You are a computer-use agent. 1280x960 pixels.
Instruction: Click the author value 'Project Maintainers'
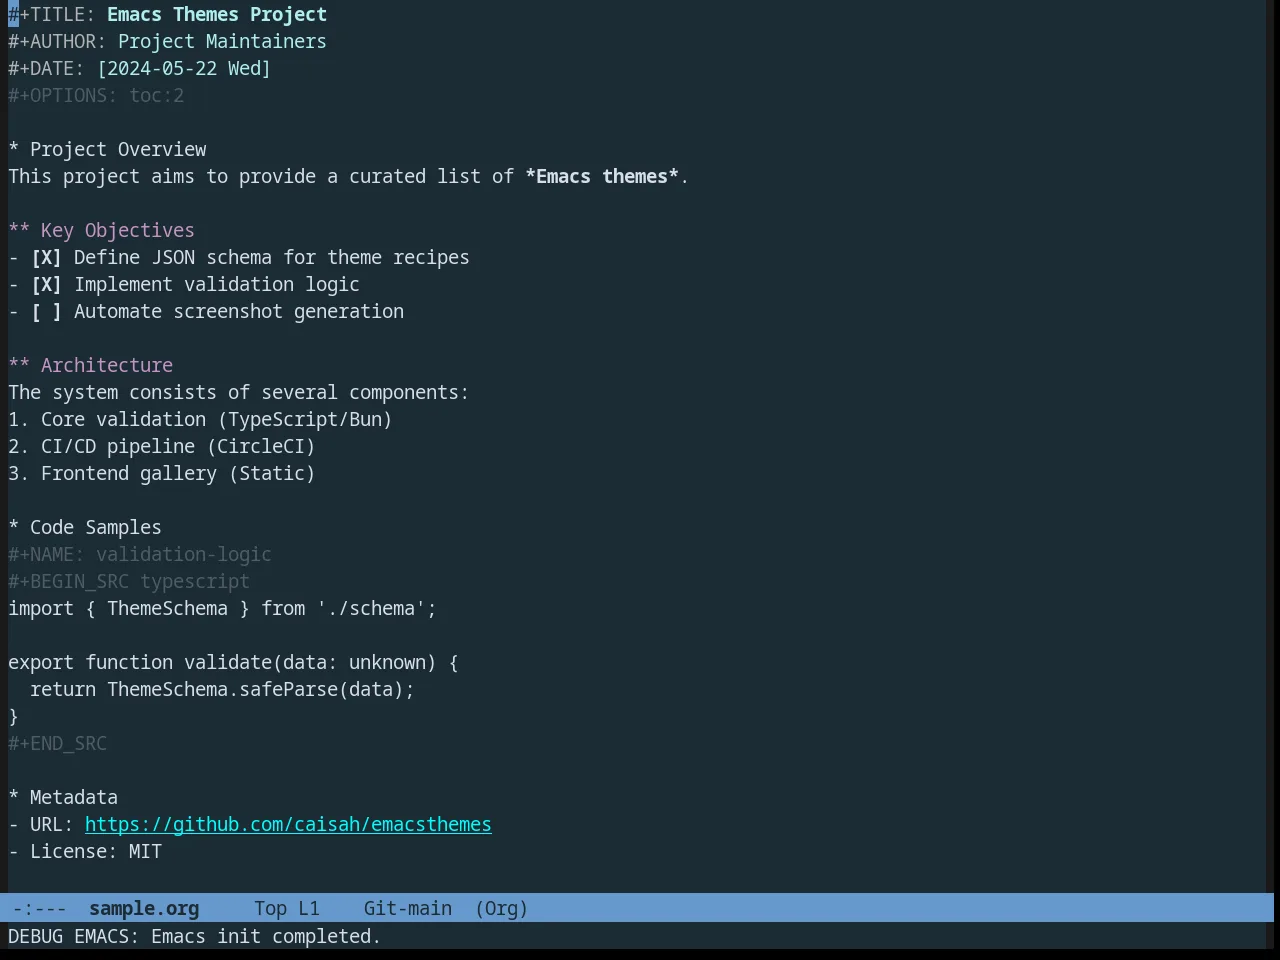[x=222, y=41]
